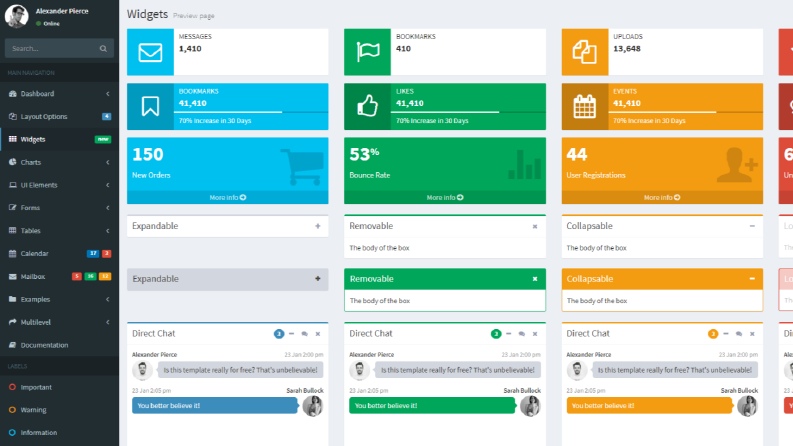Open Tables menu item
Screen dimensions: 793x446
[60, 231]
